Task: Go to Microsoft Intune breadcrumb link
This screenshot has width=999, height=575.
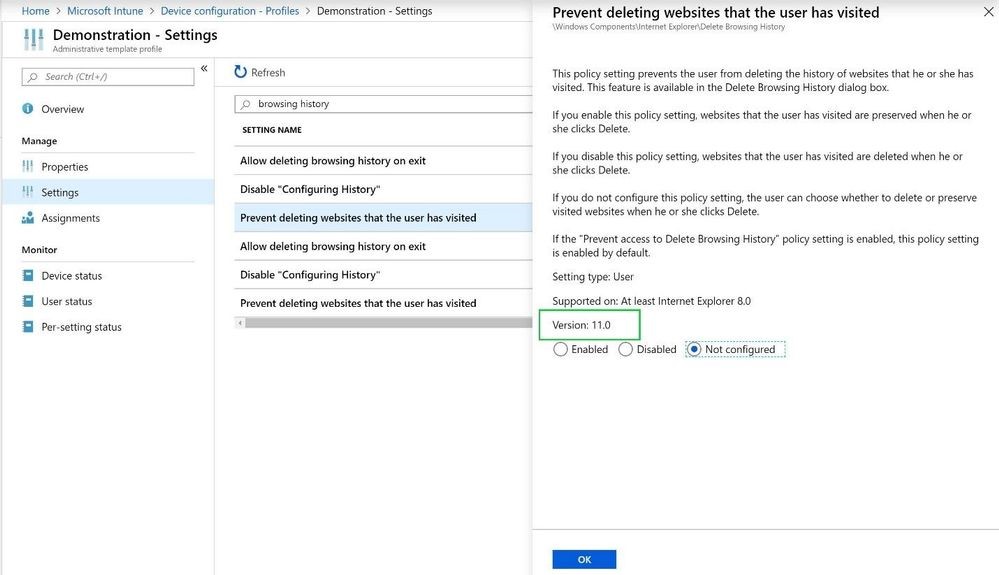Action: [105, 11]
